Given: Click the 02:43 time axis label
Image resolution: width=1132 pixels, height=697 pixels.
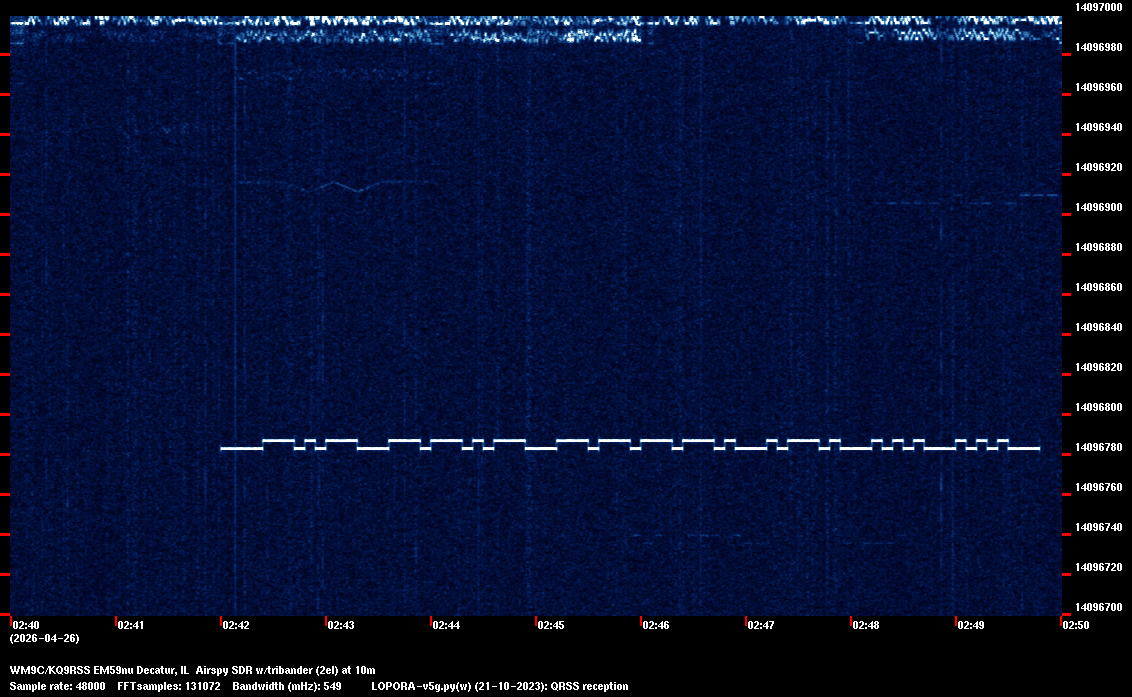Looking at the screenshot, I should (341, 625).
